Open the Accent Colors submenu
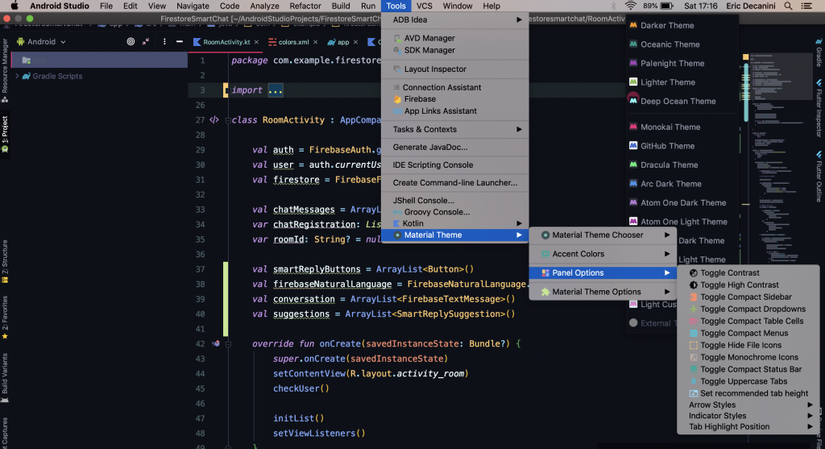This screenshot has height=449, width=825. tap(578, 254)
